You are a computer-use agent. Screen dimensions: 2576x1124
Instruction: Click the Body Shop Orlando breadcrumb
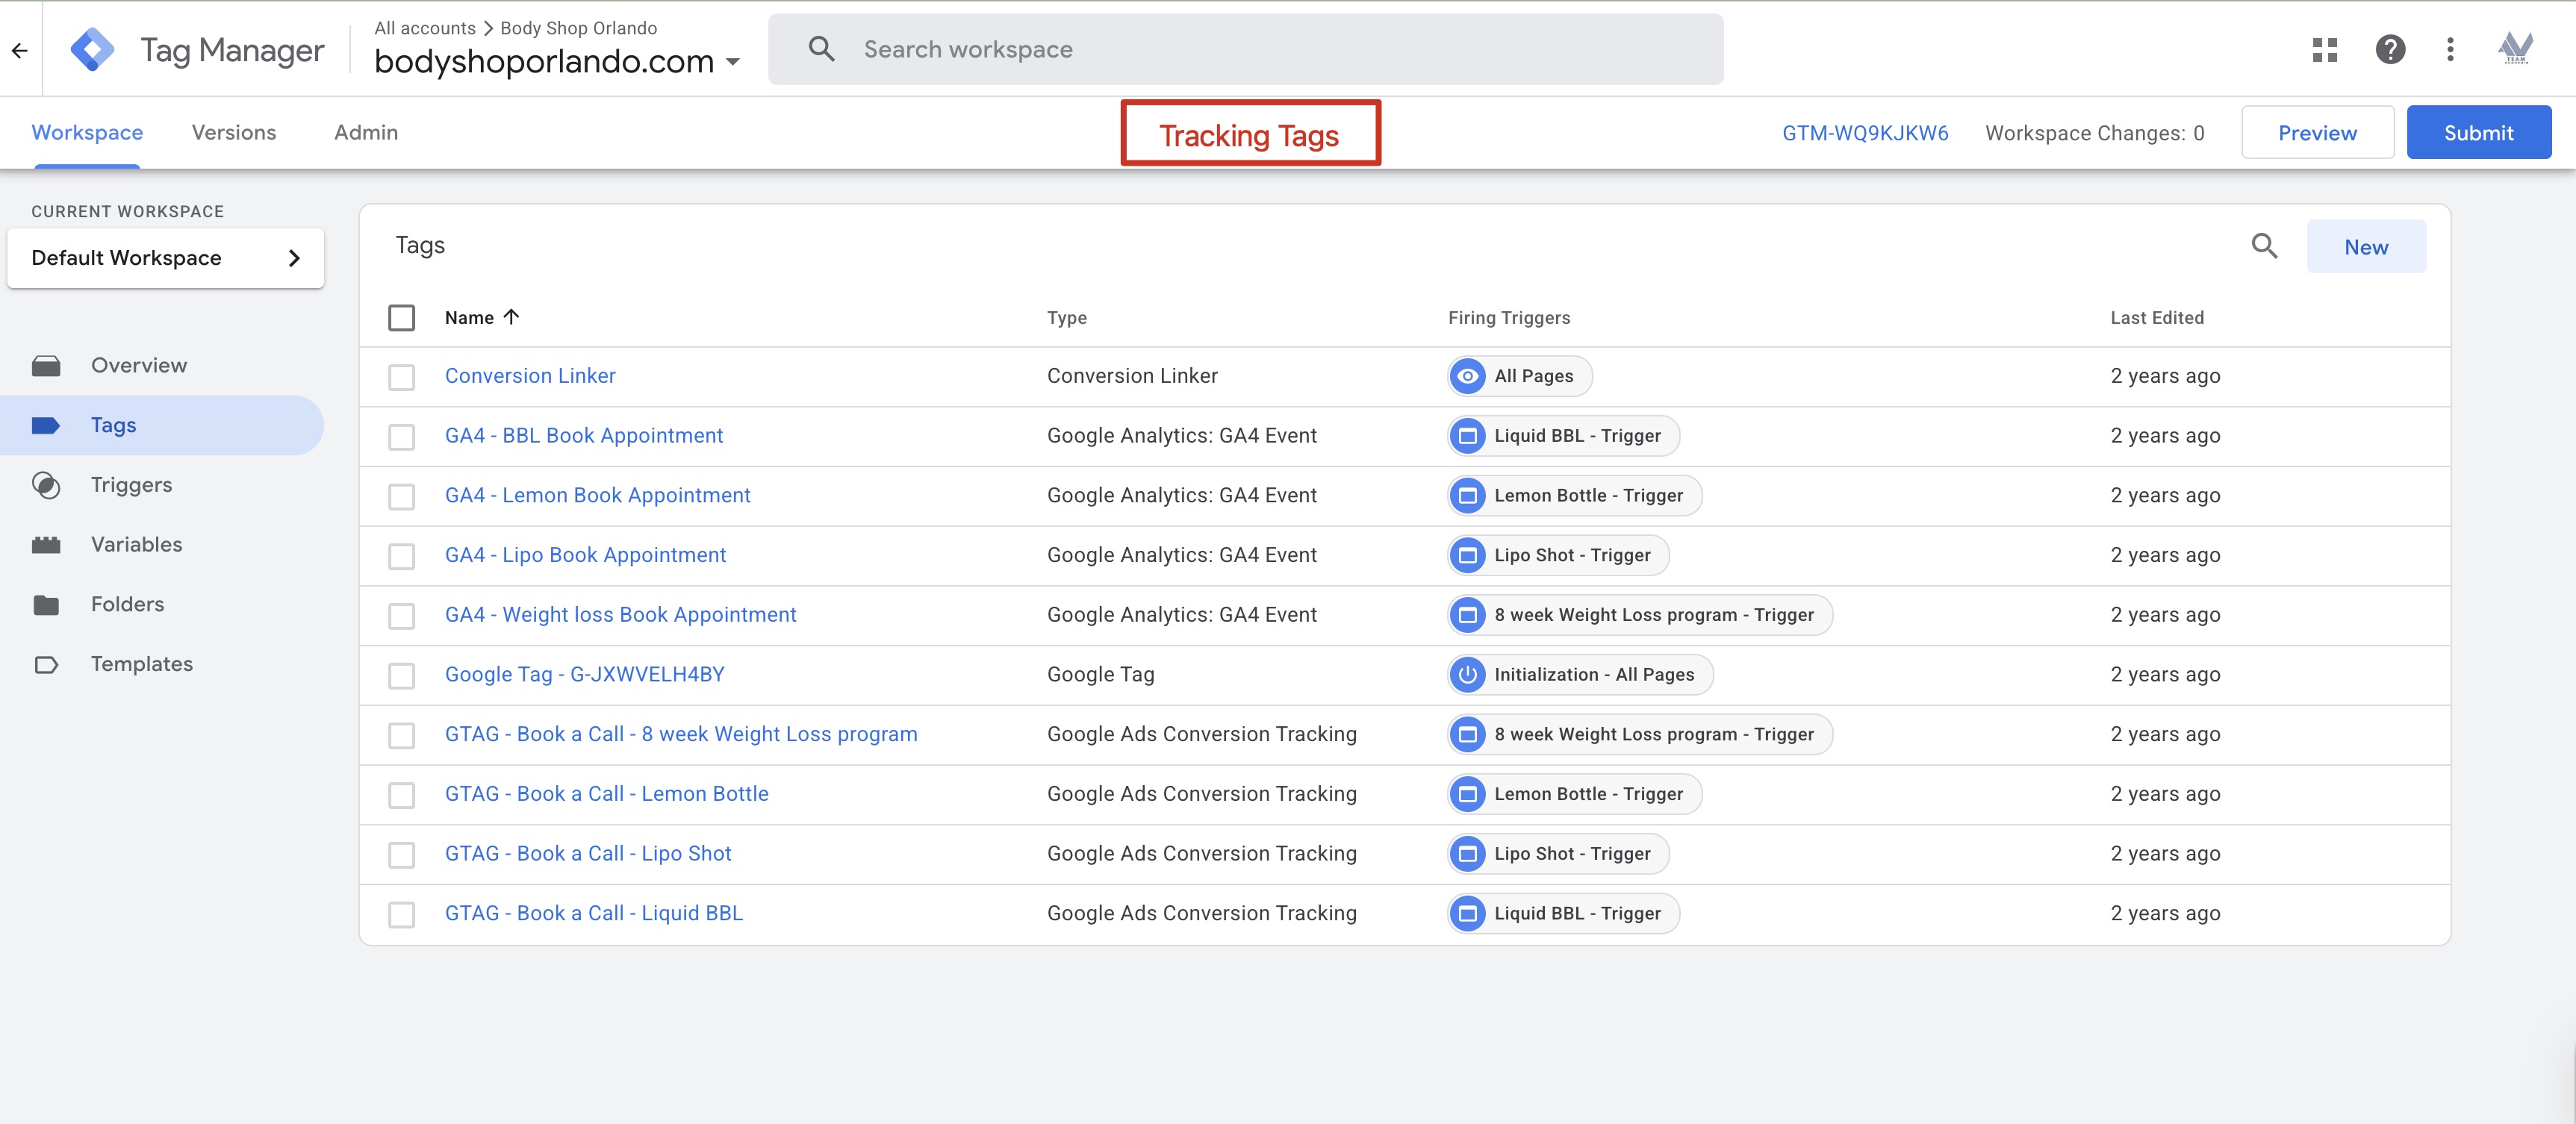[578, 28]
